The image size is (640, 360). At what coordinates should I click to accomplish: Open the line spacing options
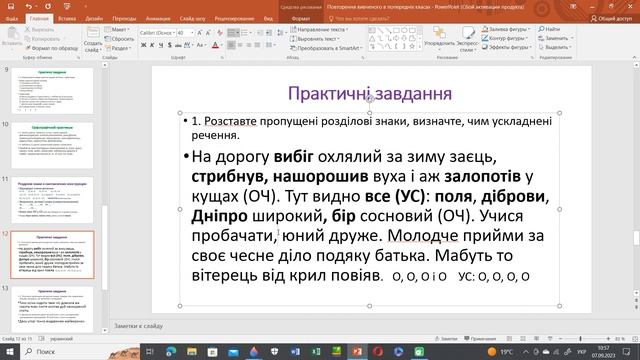pyautogui.click(x=281, y=33)
